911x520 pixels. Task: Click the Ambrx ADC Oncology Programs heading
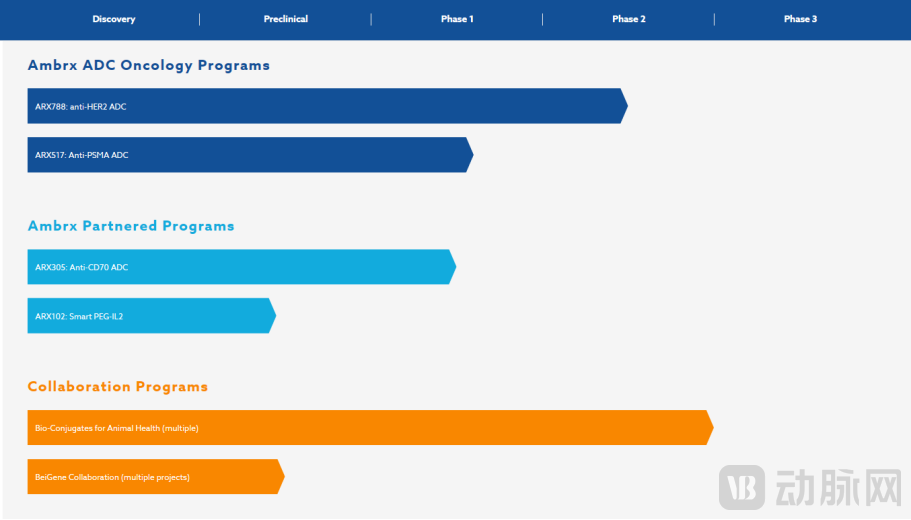point(149,65)
